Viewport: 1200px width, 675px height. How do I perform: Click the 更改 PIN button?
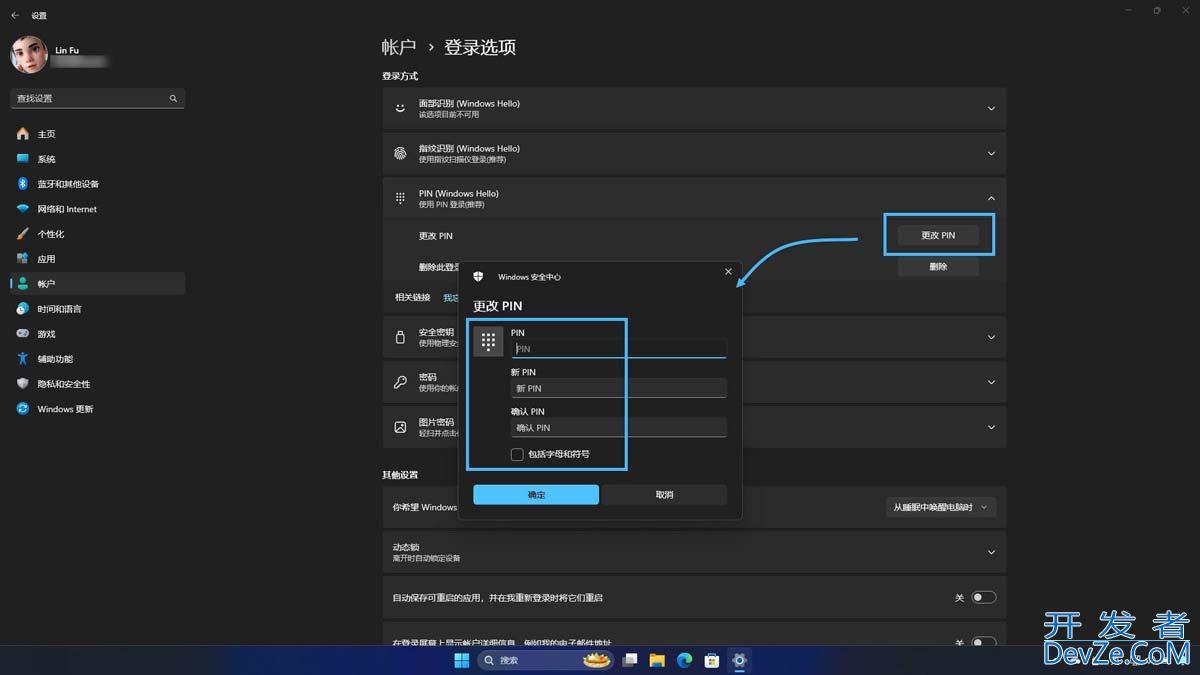[938, 235]
